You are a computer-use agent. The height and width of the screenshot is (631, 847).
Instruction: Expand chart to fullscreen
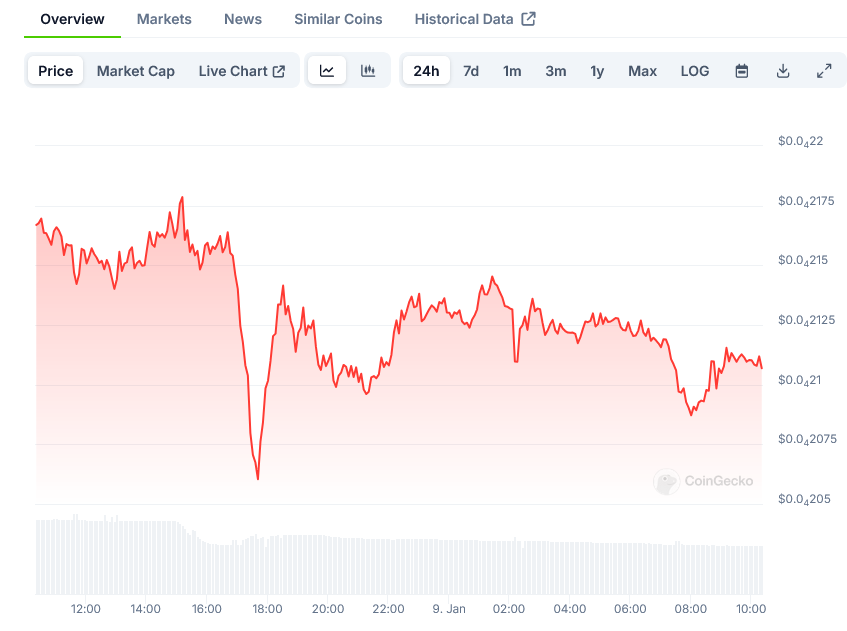824,71
